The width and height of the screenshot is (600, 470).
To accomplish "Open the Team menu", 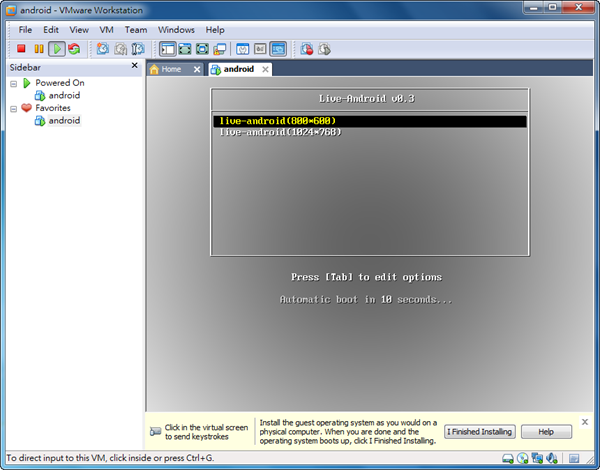I will [x=136, y=30].
